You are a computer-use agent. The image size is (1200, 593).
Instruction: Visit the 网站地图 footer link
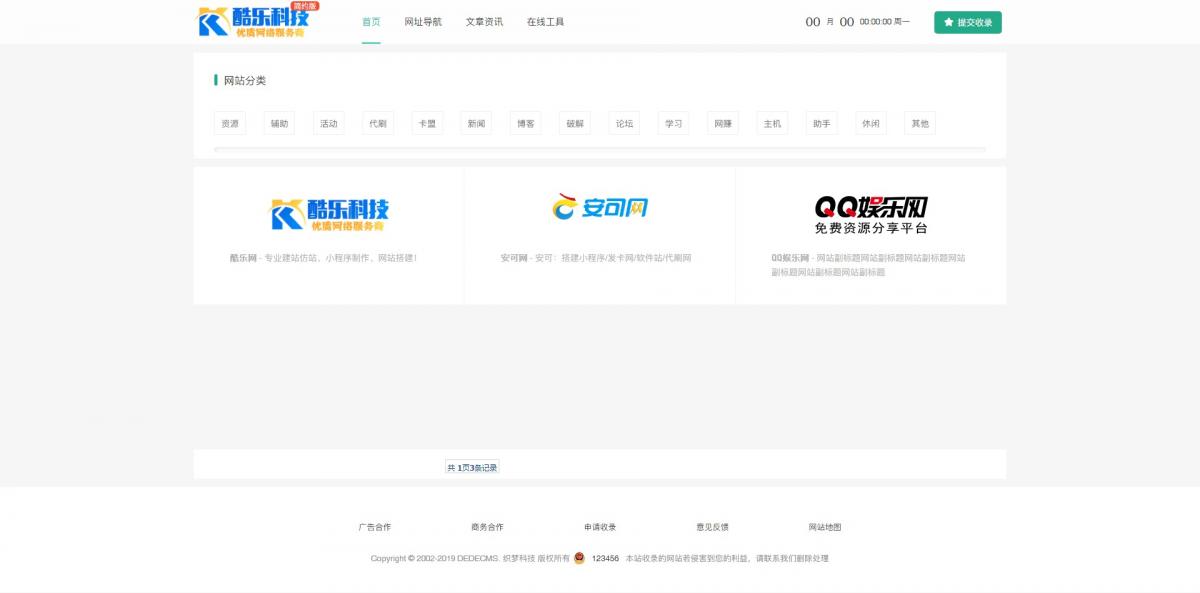[x=825, y=527]
